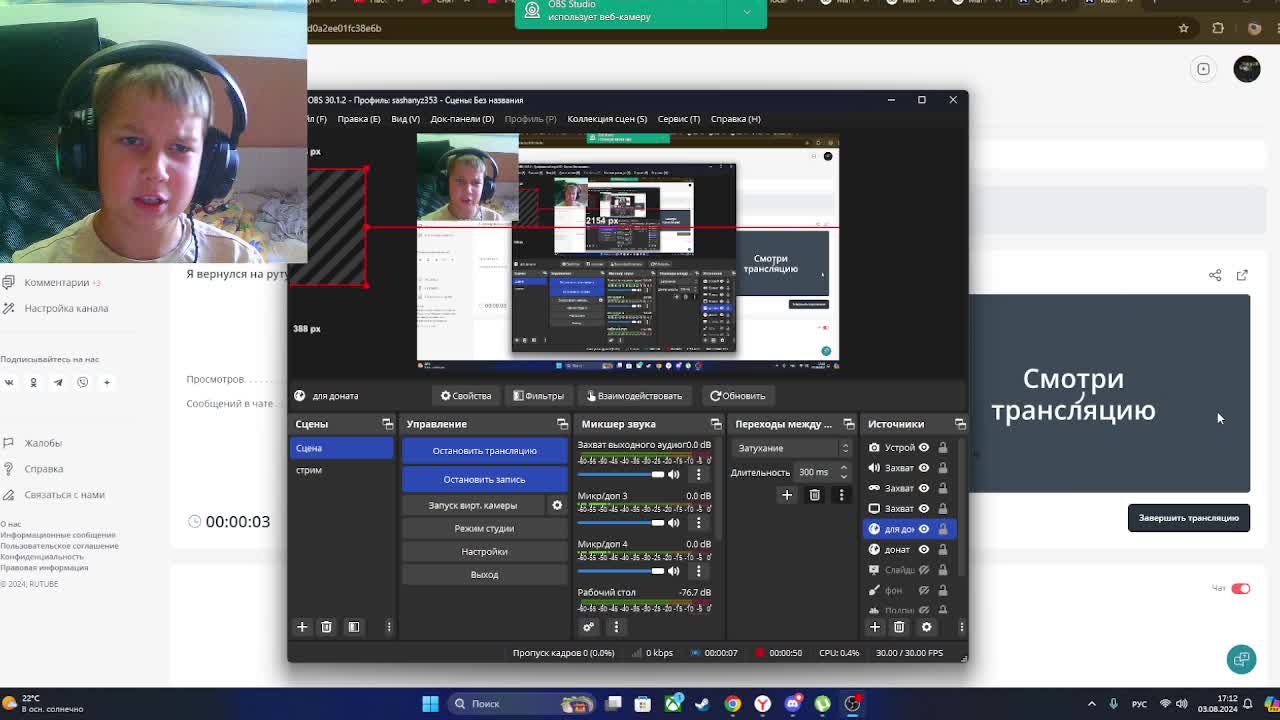Open Rutube support chat bubble icon
The image size is (1280, 720).
1242,659
